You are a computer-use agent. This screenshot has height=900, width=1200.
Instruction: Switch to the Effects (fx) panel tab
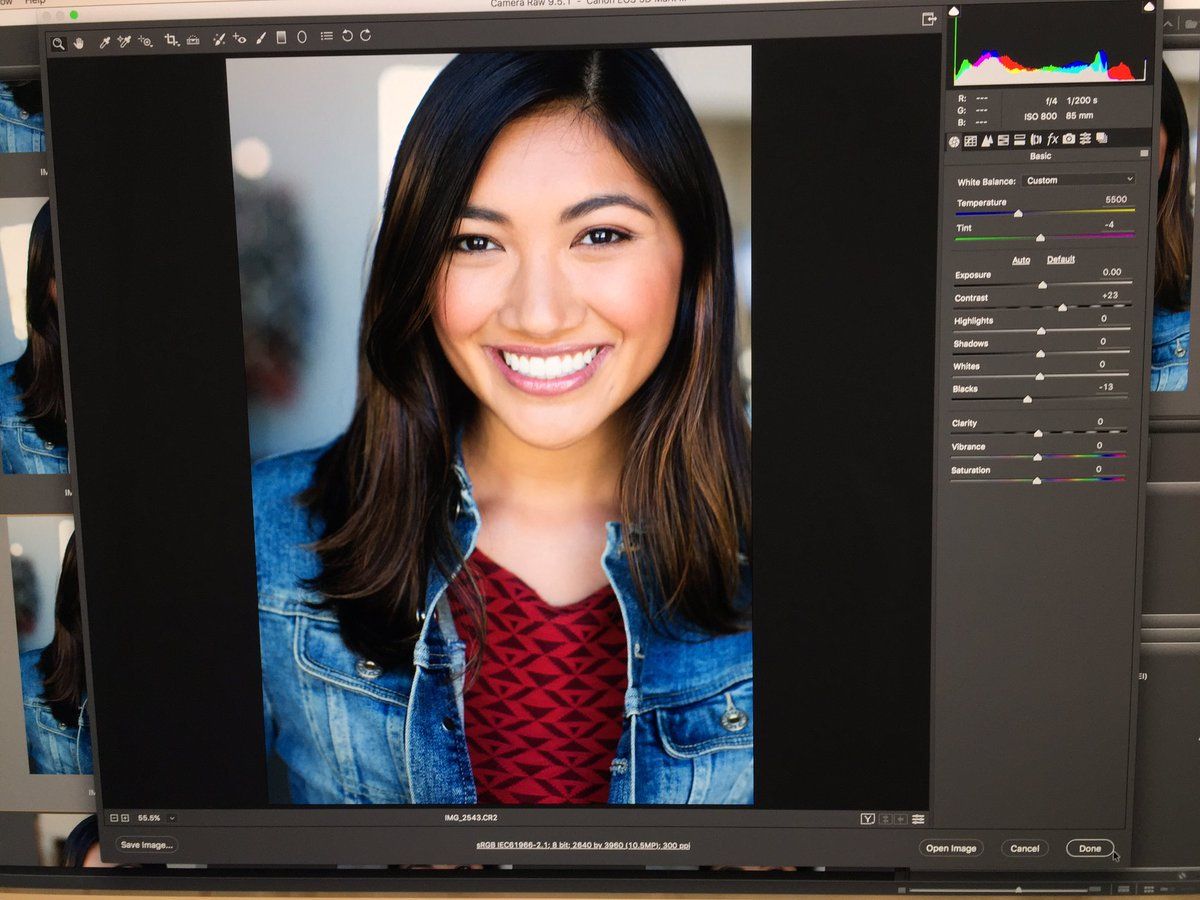click(x=1052, y=139)
